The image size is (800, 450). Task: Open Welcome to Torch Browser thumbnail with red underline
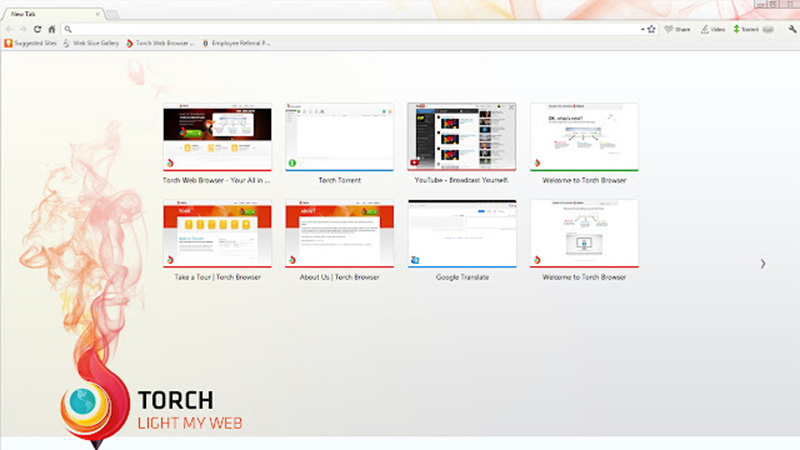coord(584,234)
